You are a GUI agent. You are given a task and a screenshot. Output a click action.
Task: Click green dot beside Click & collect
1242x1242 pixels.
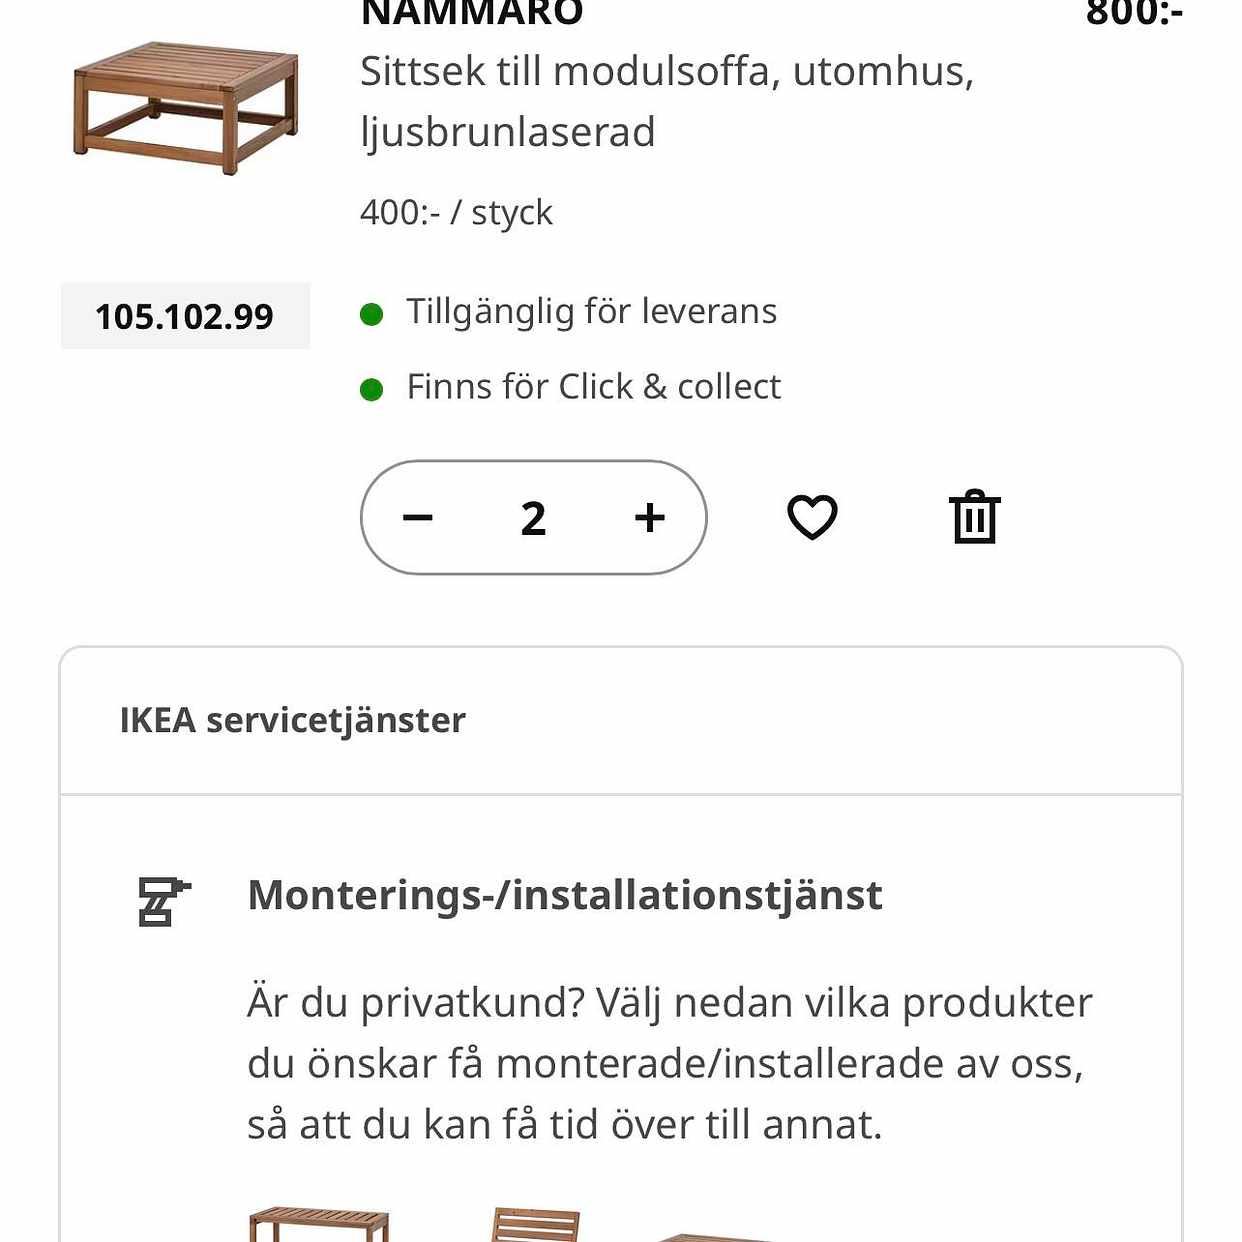372,390
